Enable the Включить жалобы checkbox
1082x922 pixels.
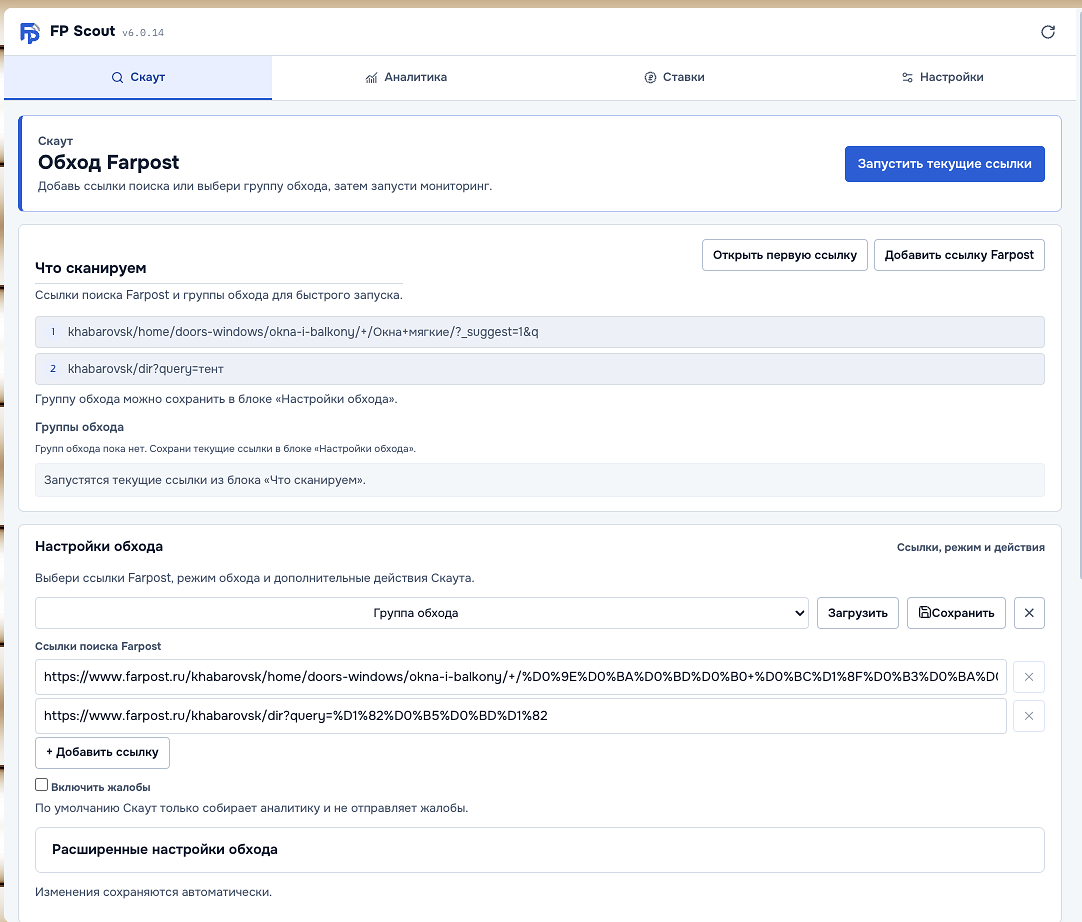41,785
